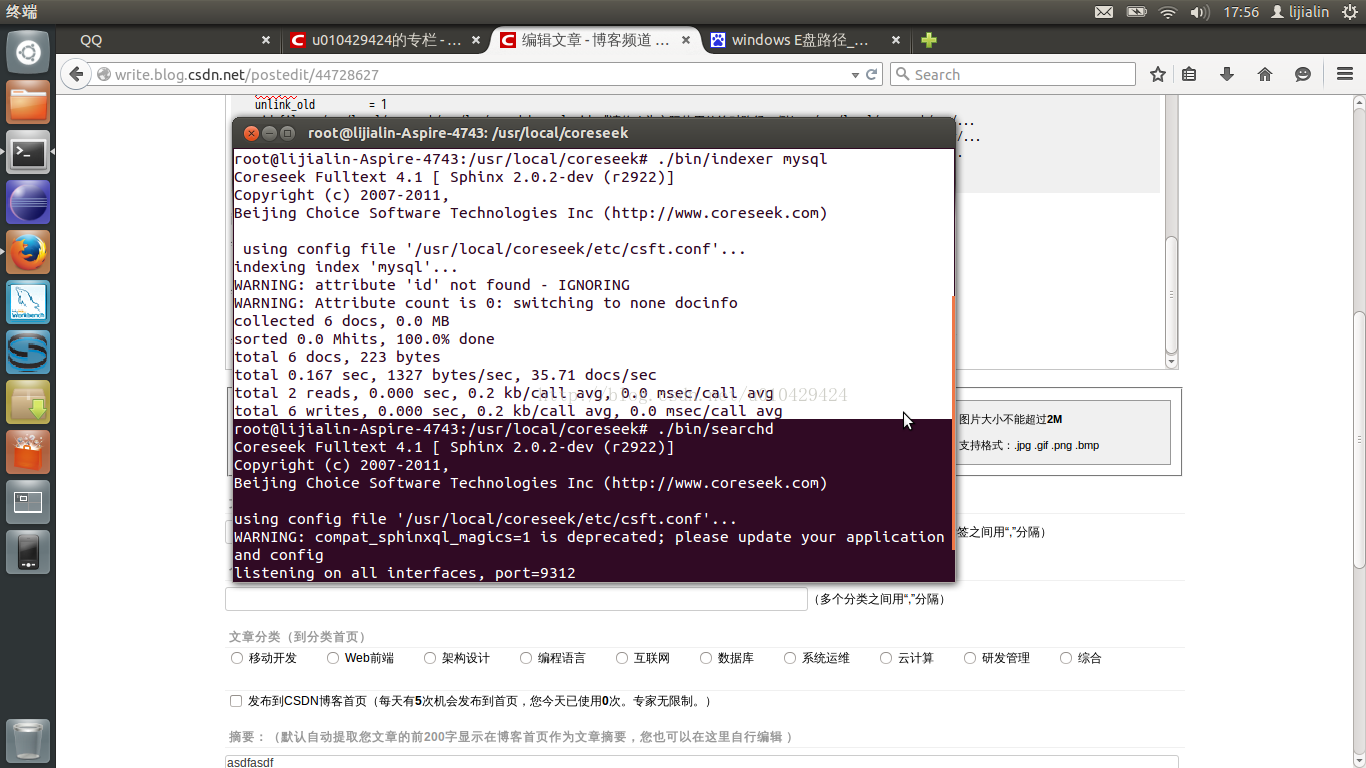Viewport: 1366px width, 768px height.
Task: Open the blue S application in launcher
Action: (28, 352)
